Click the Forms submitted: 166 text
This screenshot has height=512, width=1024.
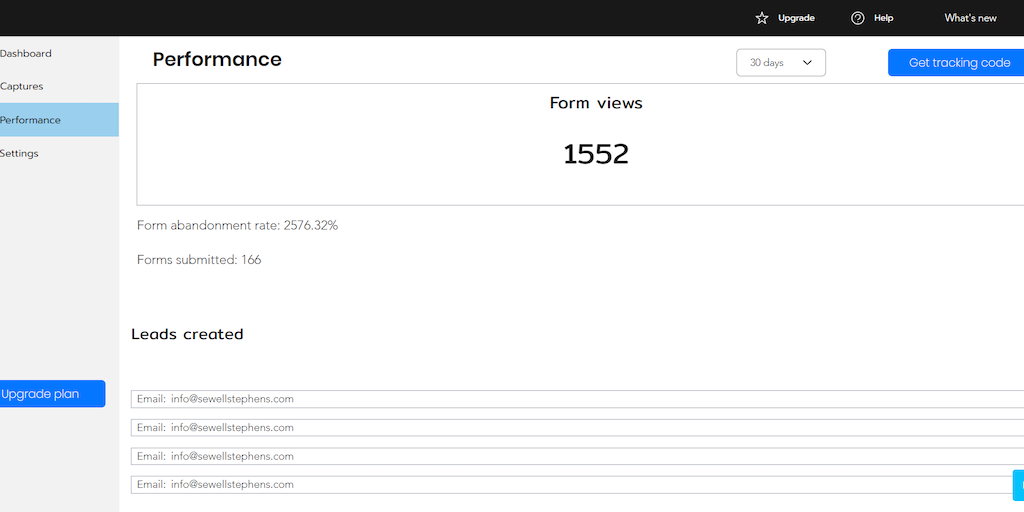199,260
